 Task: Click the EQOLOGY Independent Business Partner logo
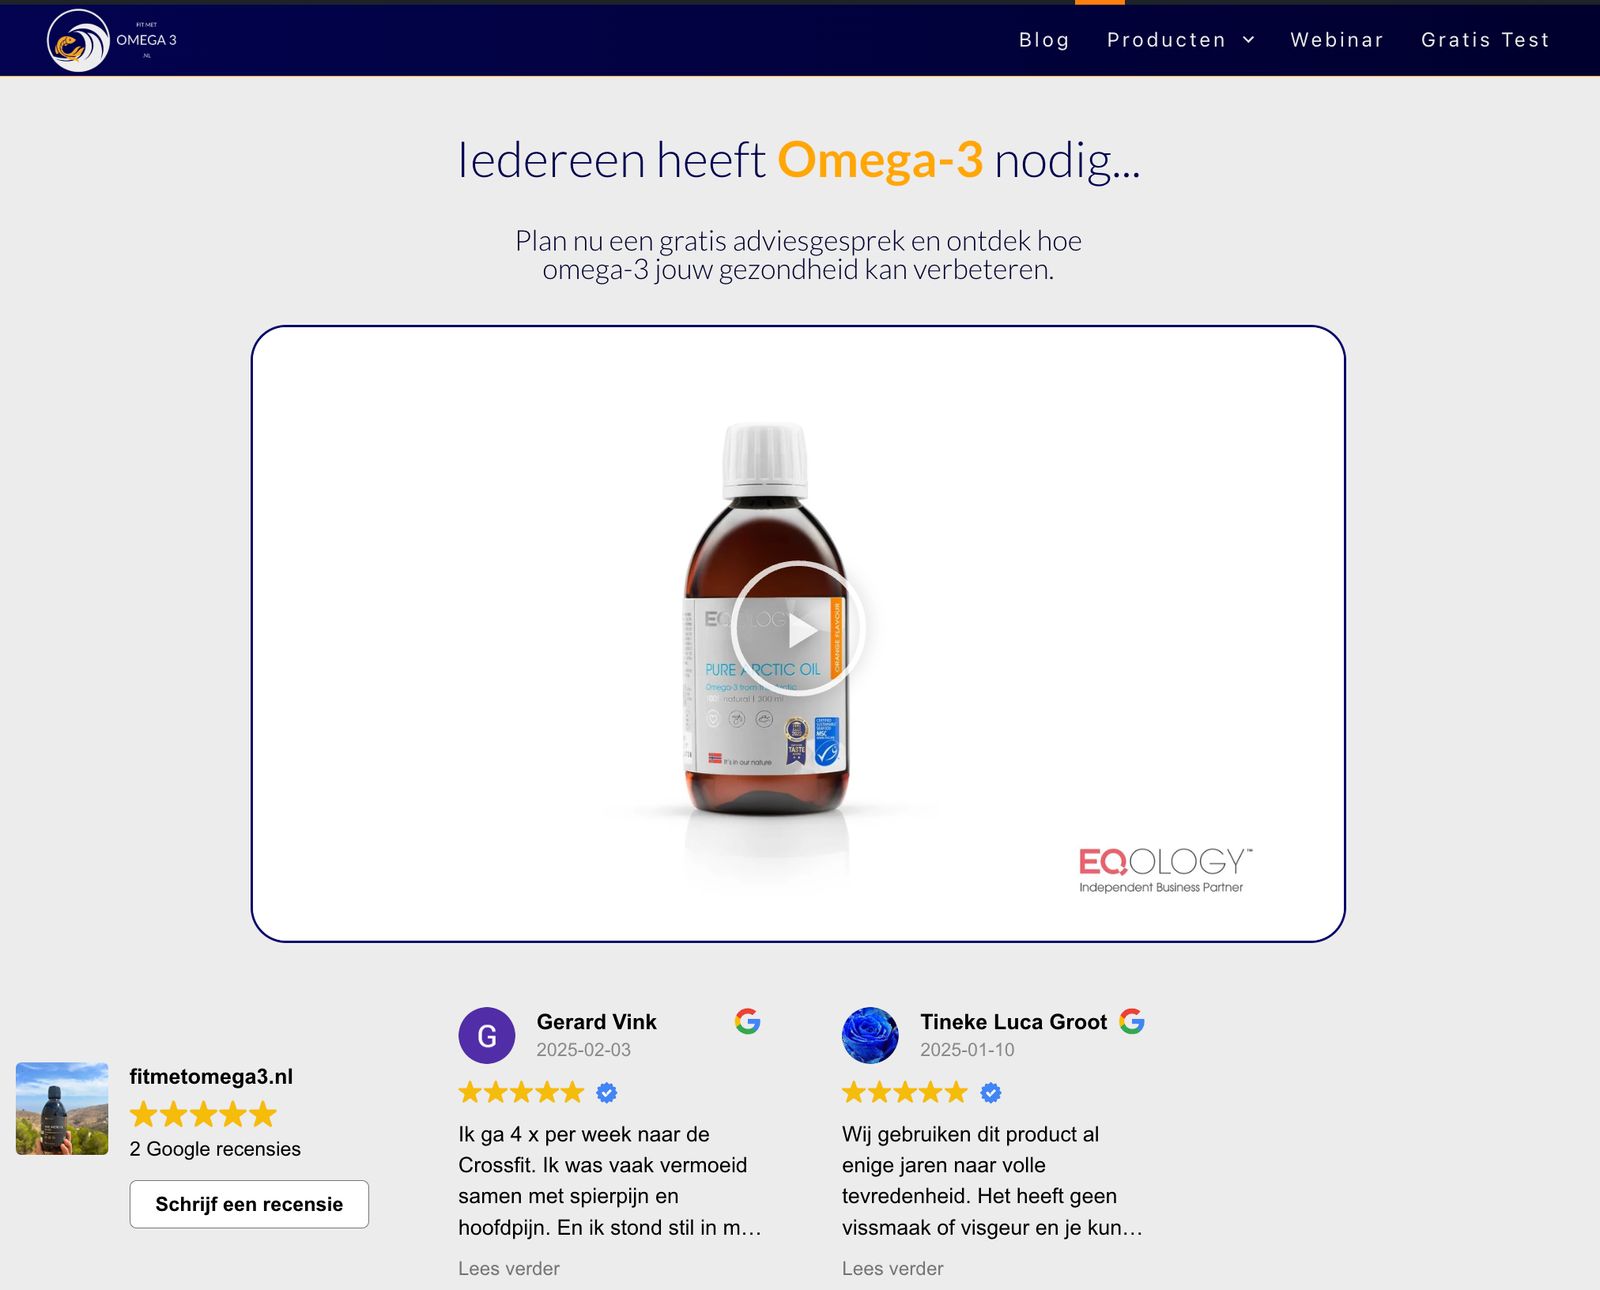tap(1165, 871)
